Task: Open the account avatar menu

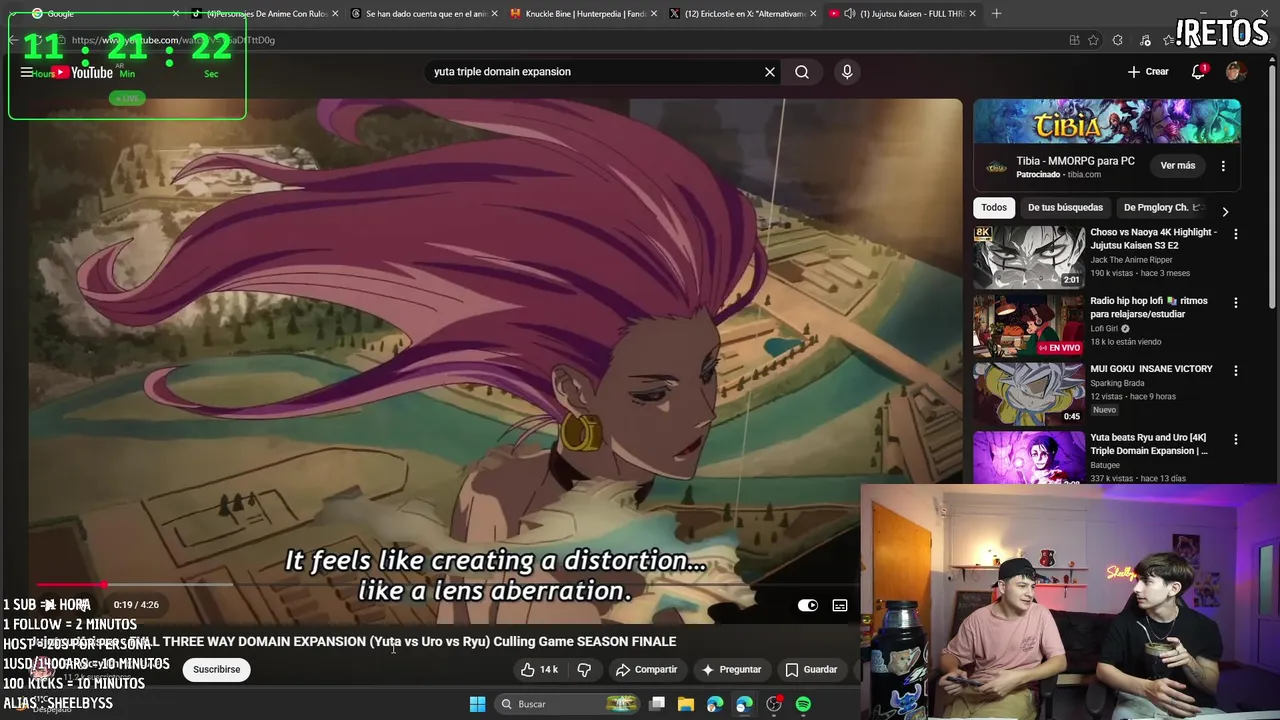Action: coord(1236,72)
